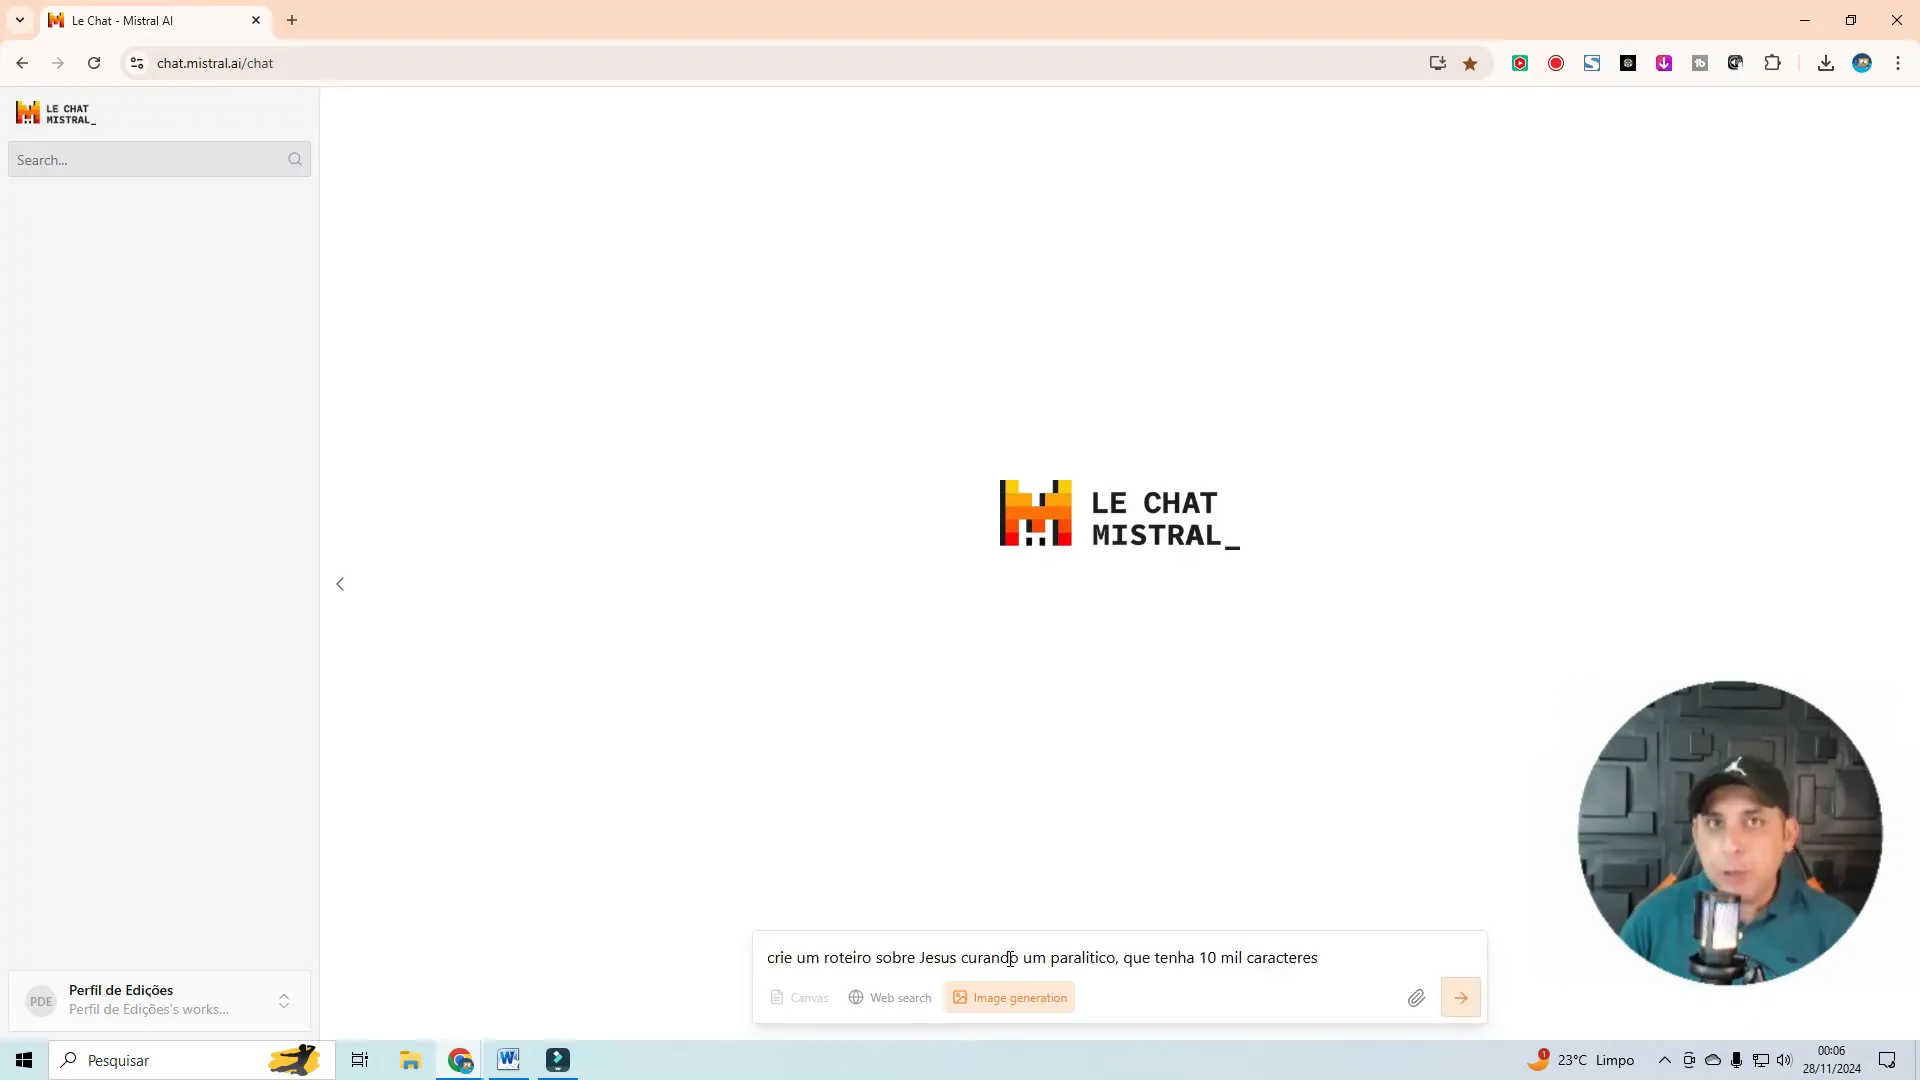Open the black square extension icon
1920x1080 pixels.
tap(1628, 63)
